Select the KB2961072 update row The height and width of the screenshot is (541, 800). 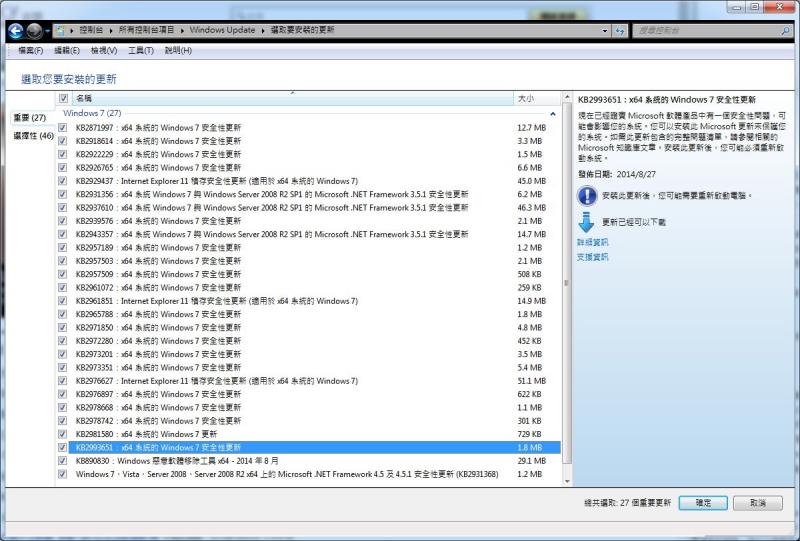pos(308,287)
